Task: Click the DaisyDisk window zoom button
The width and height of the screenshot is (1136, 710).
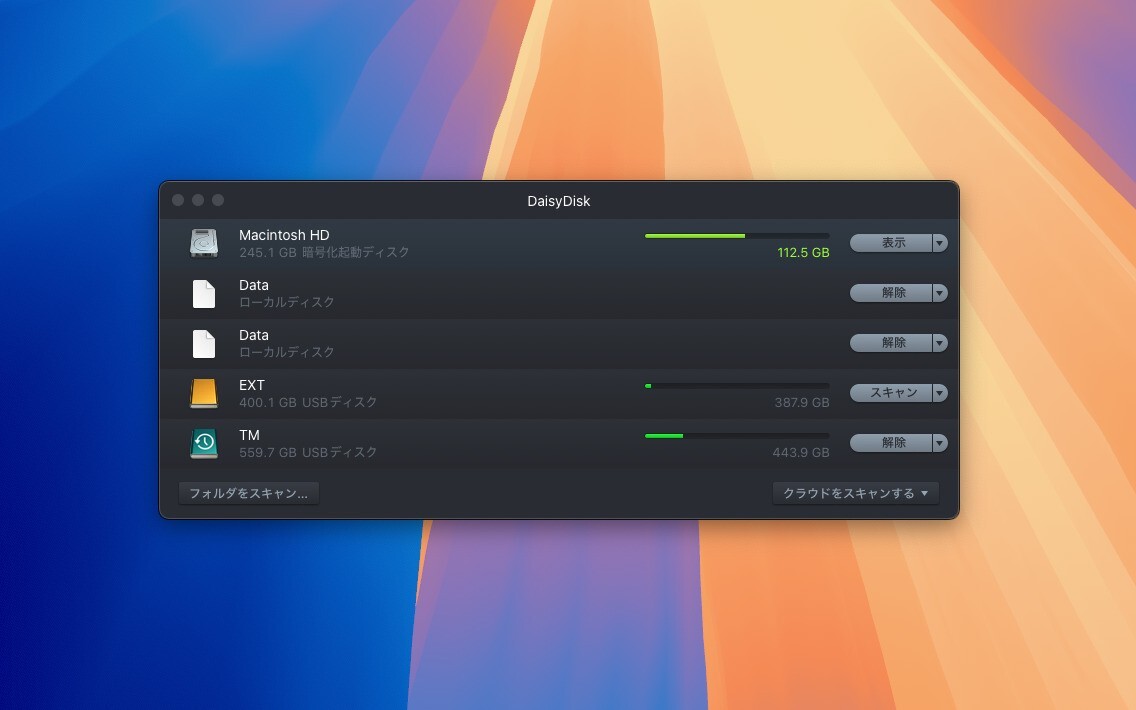Action: tap(218, 200)
